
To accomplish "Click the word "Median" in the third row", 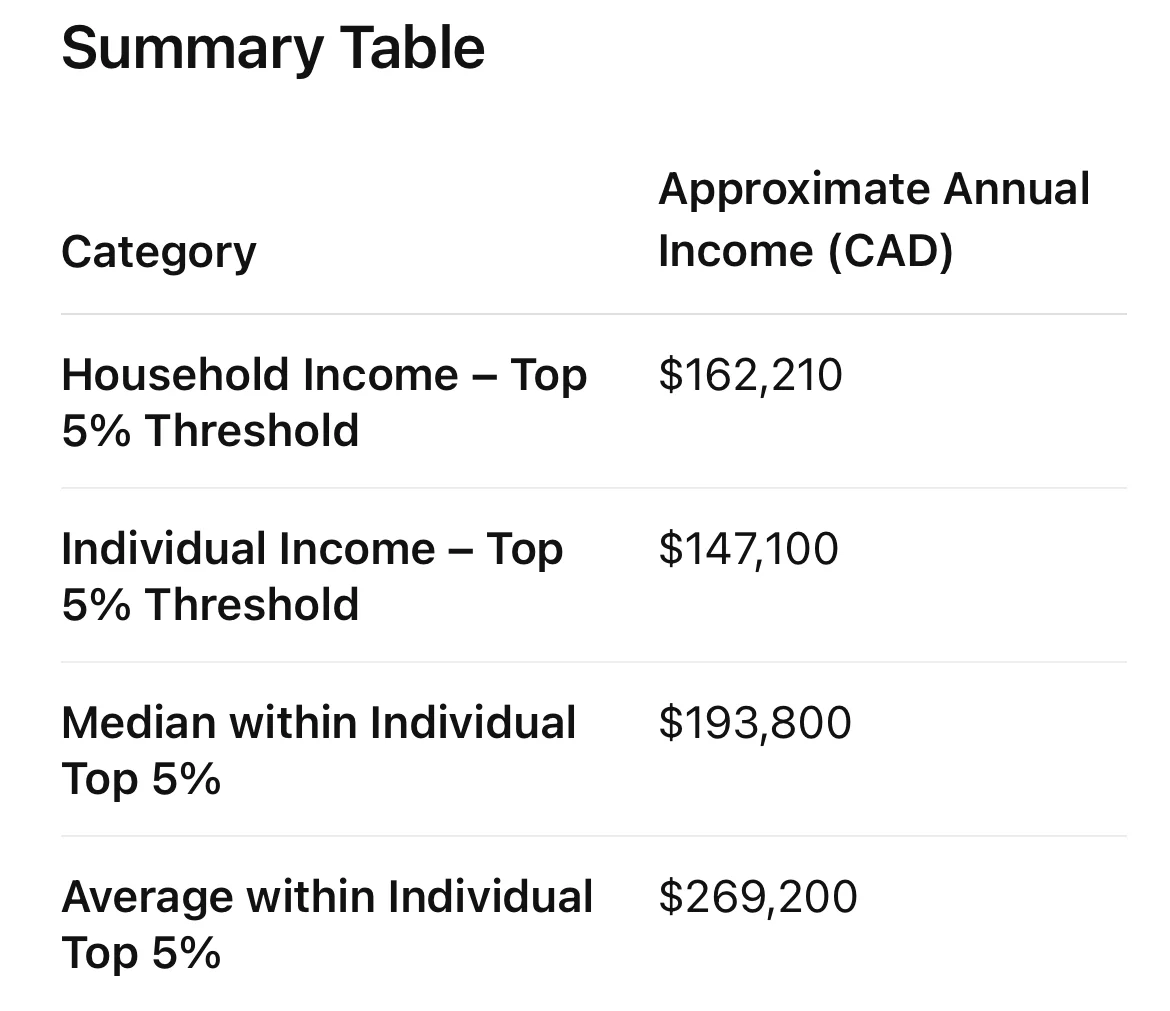I will [x=138, y=723].
